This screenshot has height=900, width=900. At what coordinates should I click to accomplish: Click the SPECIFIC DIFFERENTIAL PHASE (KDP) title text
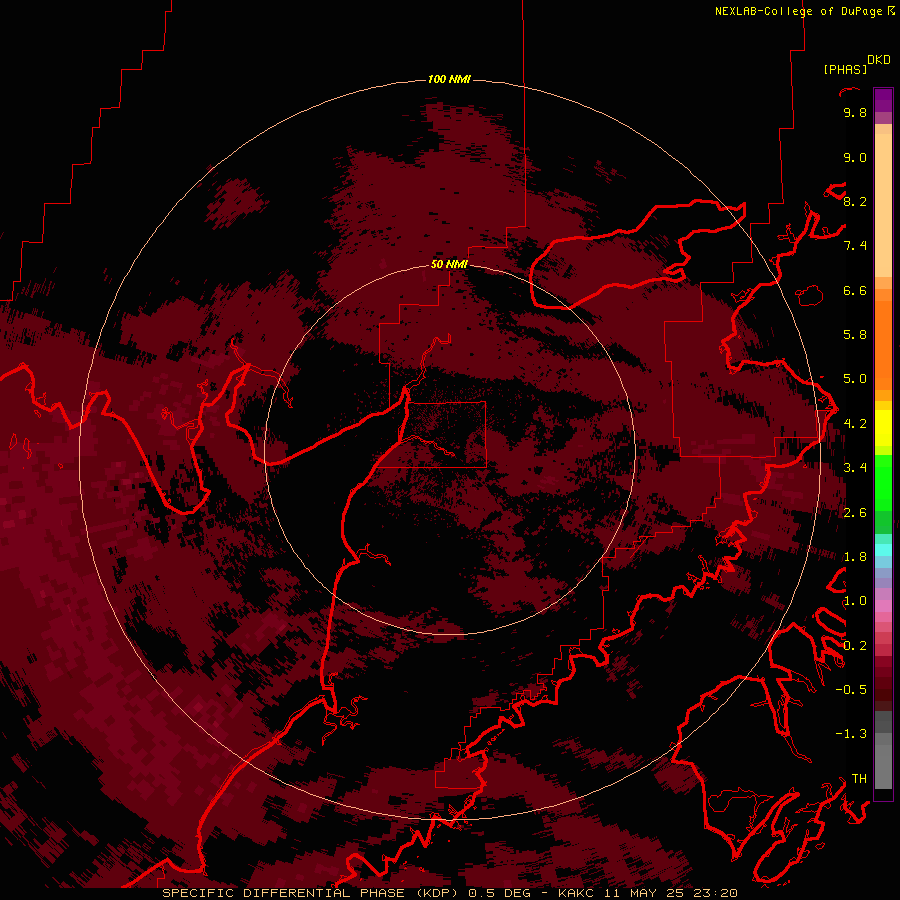point(312,893)
